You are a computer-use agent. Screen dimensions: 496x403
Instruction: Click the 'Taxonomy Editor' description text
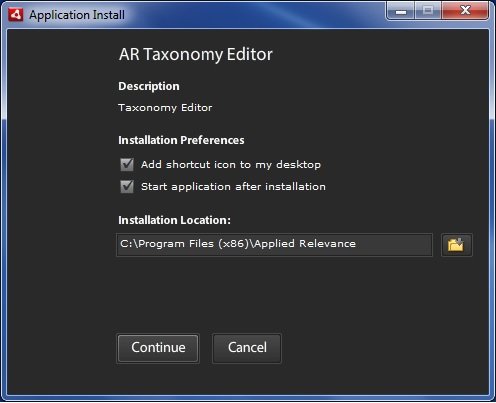(165, 108)
